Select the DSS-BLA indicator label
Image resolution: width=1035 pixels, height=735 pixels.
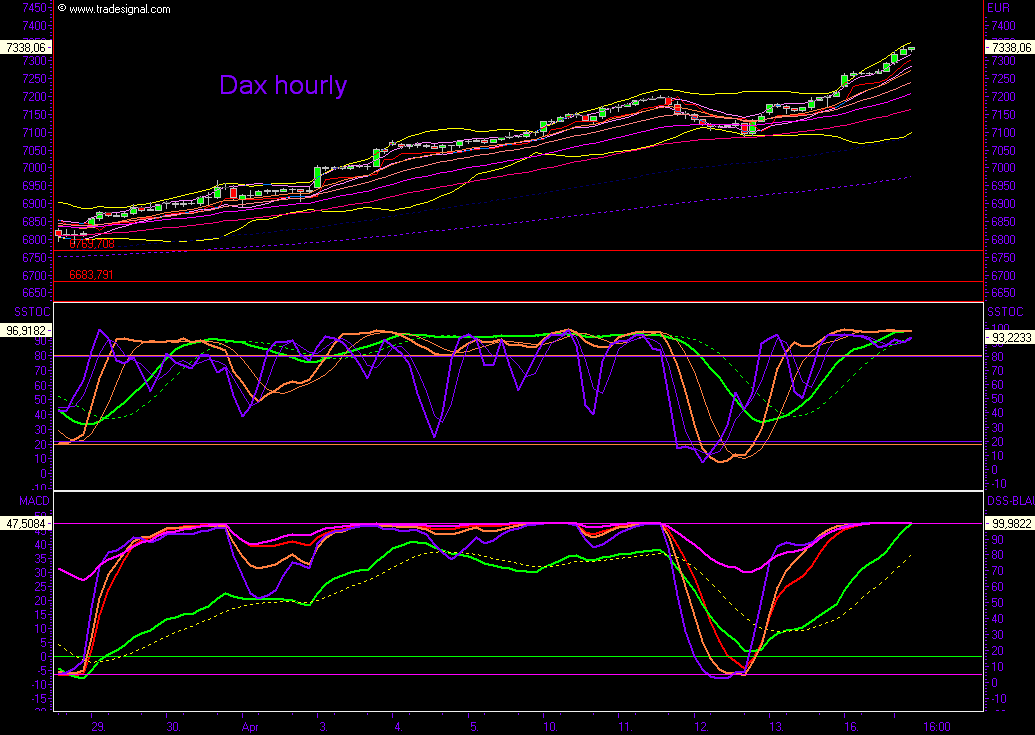click(1011, 501)
